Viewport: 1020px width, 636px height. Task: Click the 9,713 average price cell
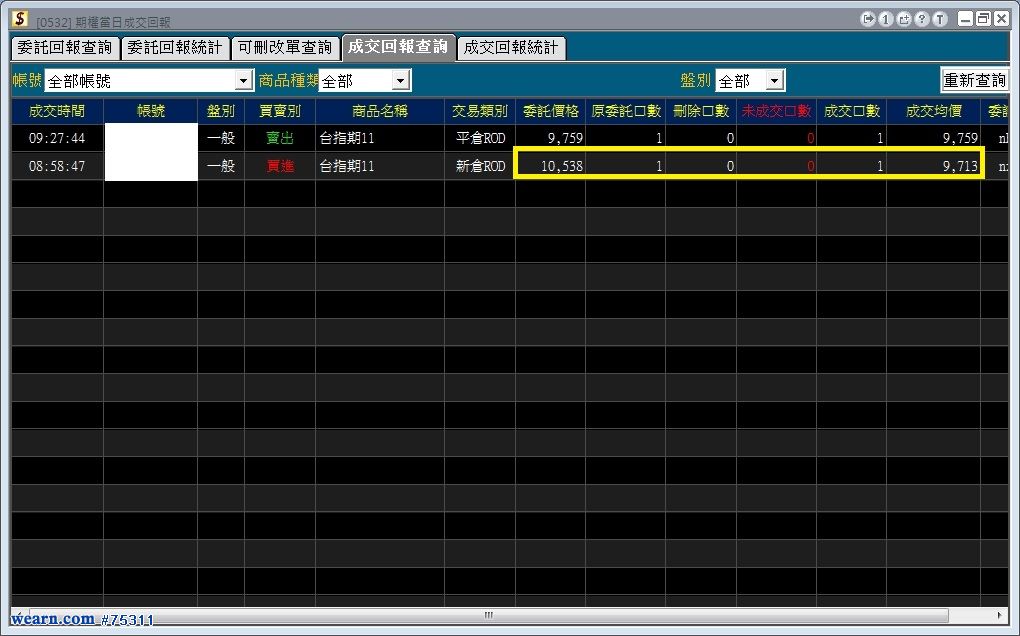[x=934, y=166]
